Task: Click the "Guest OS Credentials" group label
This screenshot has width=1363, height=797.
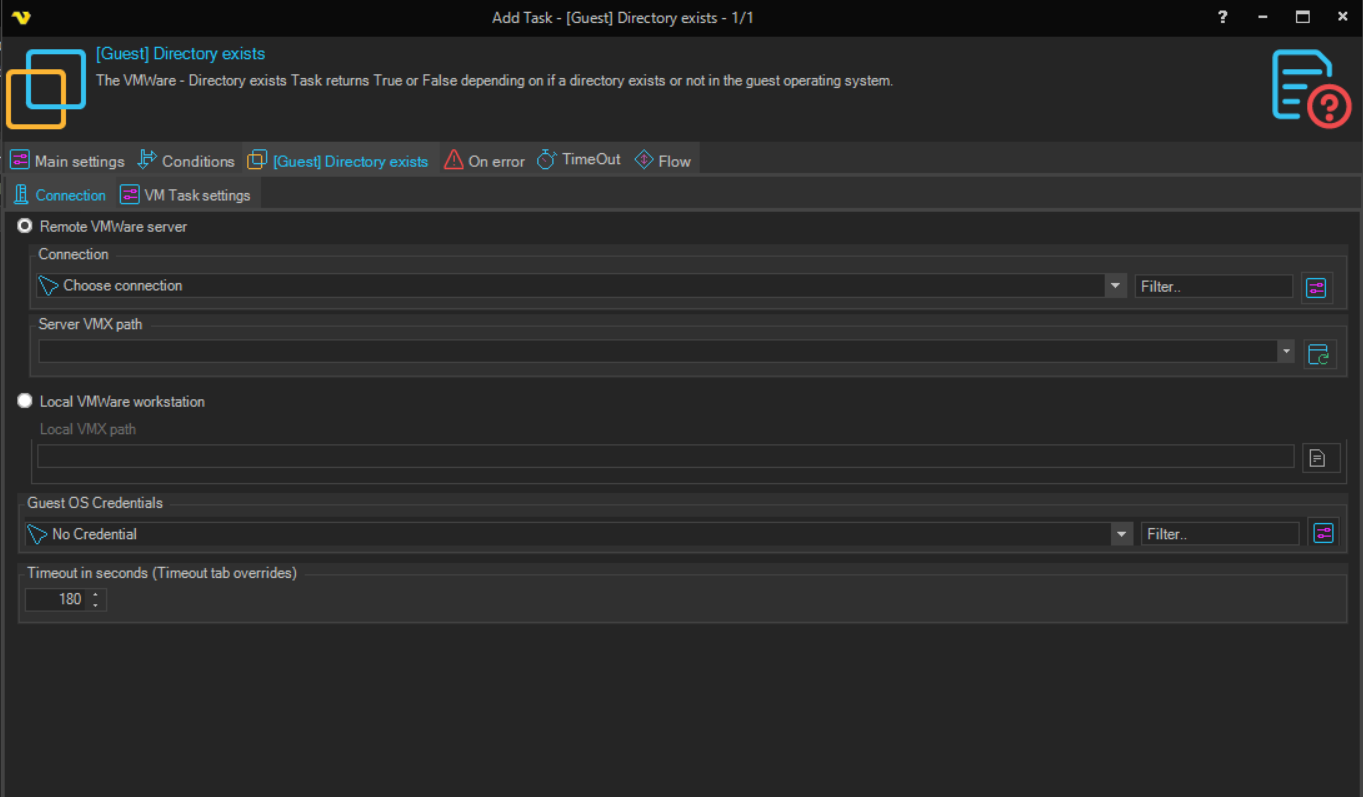Action: click(x=95, y=503)
